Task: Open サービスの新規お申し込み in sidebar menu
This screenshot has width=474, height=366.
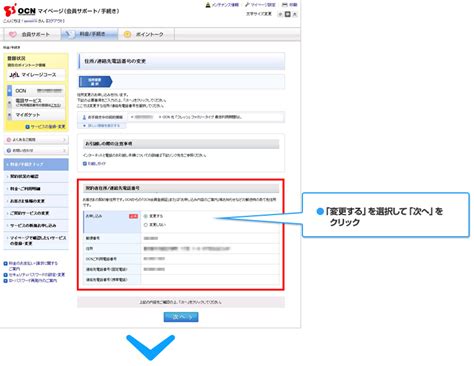Action: [36, 225]
